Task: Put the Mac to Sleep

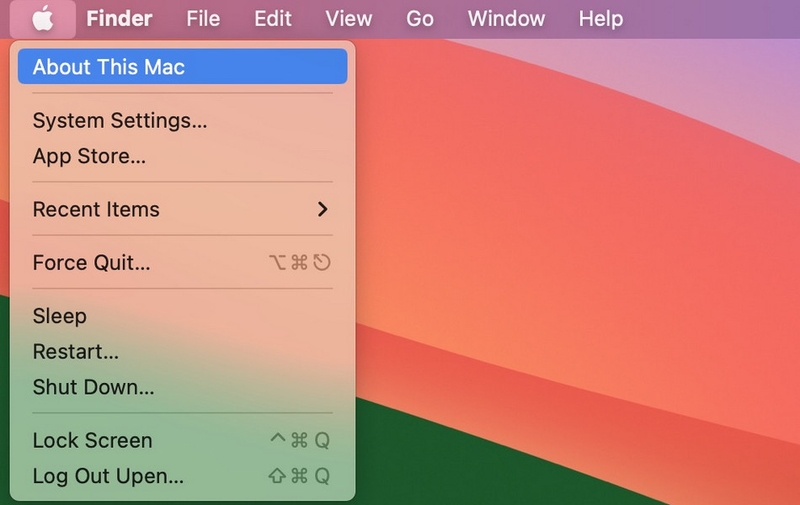Action: click(183, 316)
